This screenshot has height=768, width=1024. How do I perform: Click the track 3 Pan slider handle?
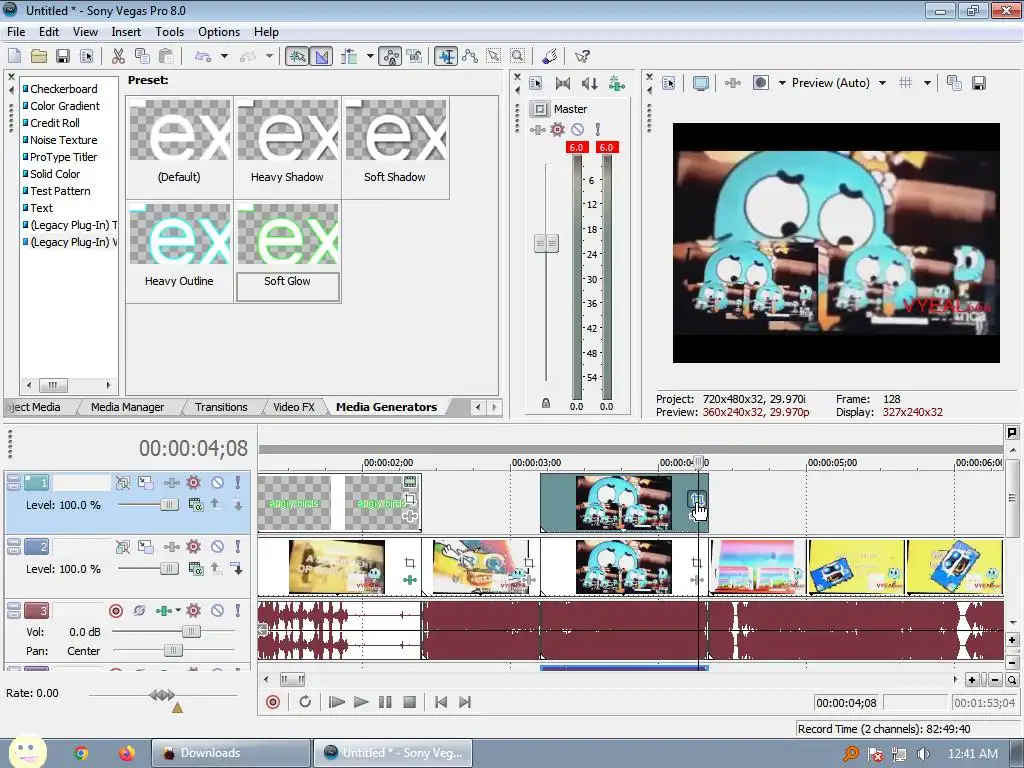[x=173, y=650]
